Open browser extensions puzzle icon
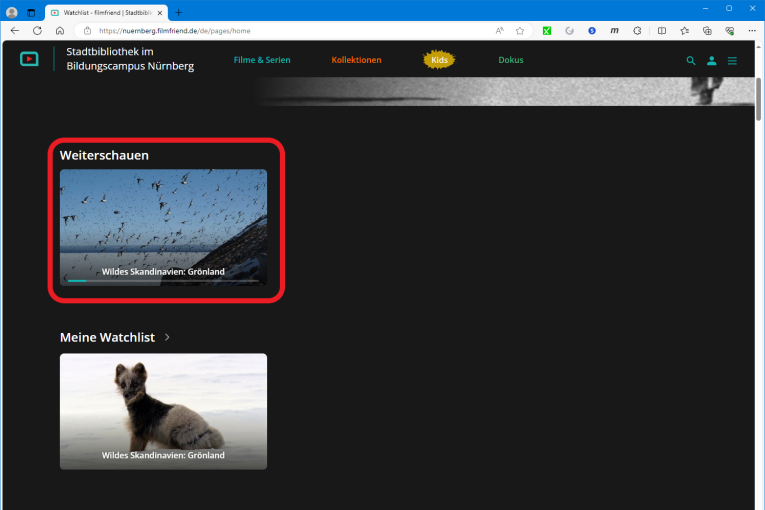 (637, 31)
